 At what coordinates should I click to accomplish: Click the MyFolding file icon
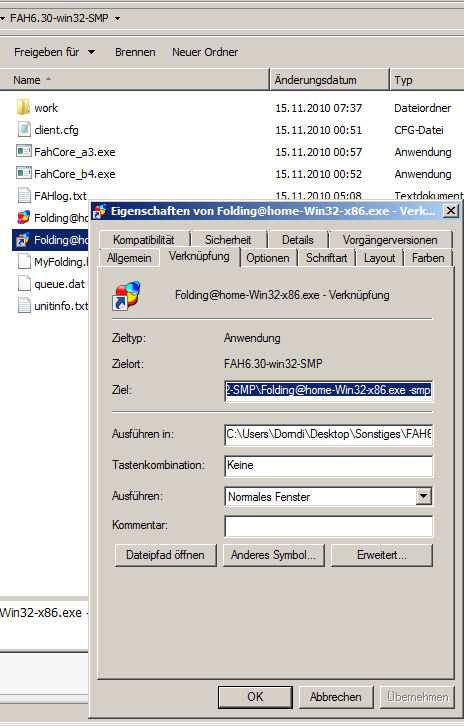24,262
